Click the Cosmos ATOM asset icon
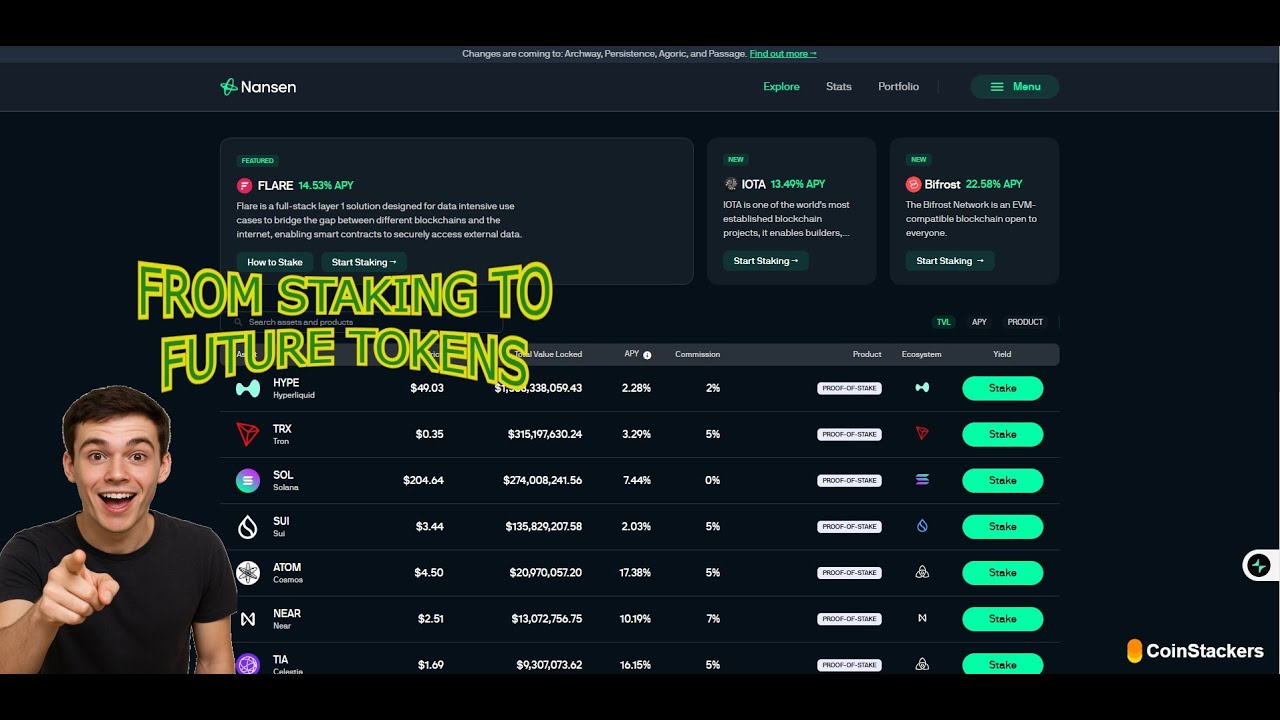 pos(248,573)
